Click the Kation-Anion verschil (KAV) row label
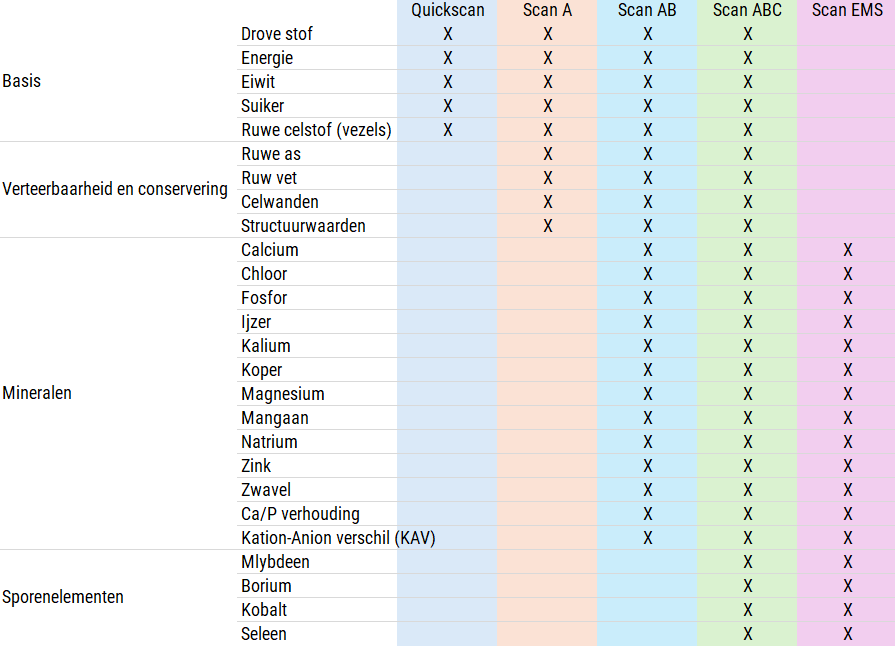The image size is (895, 646). (x=338, y=538)
